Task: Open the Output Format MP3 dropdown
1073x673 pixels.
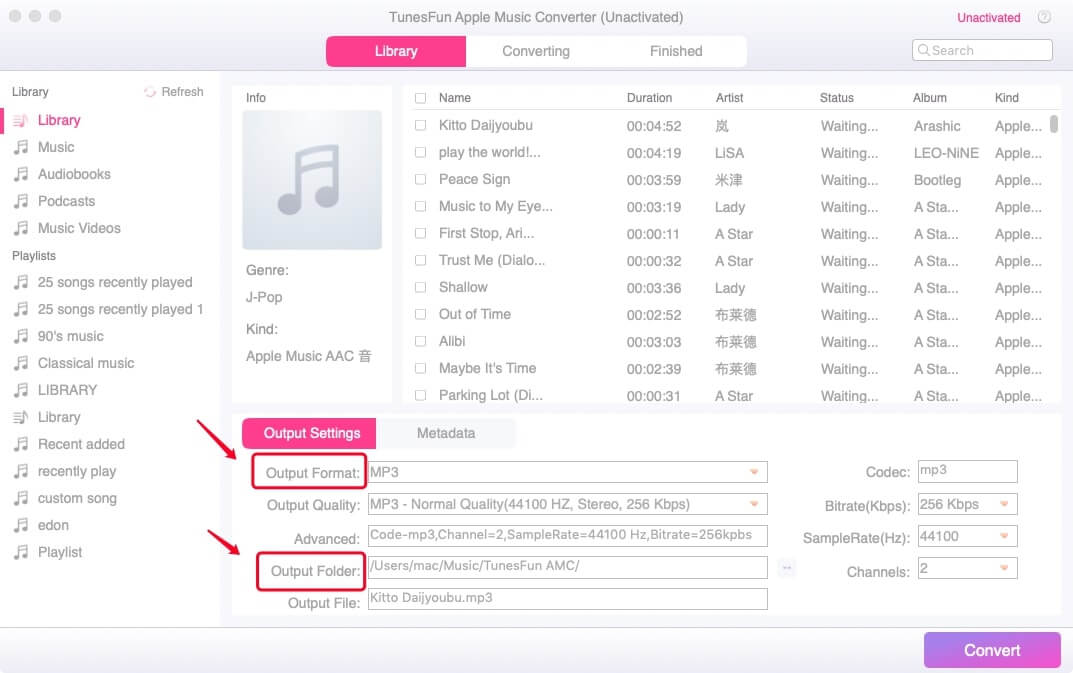Action: tap(567, 472)
